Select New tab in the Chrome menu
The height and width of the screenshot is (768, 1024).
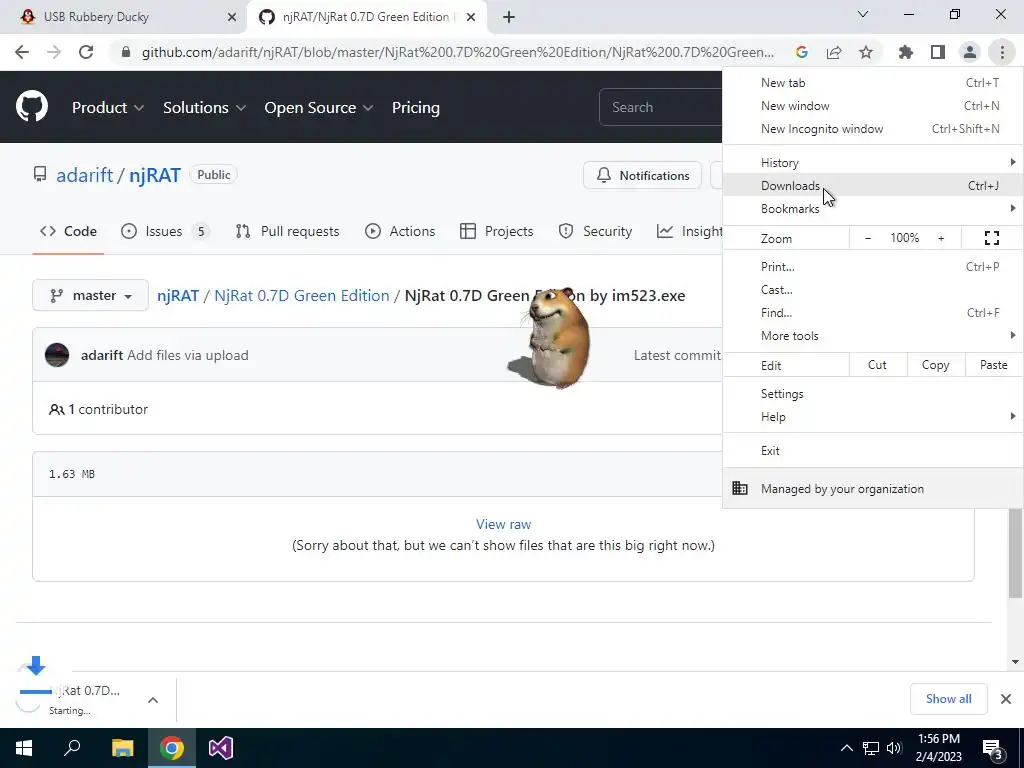[873, 83]
